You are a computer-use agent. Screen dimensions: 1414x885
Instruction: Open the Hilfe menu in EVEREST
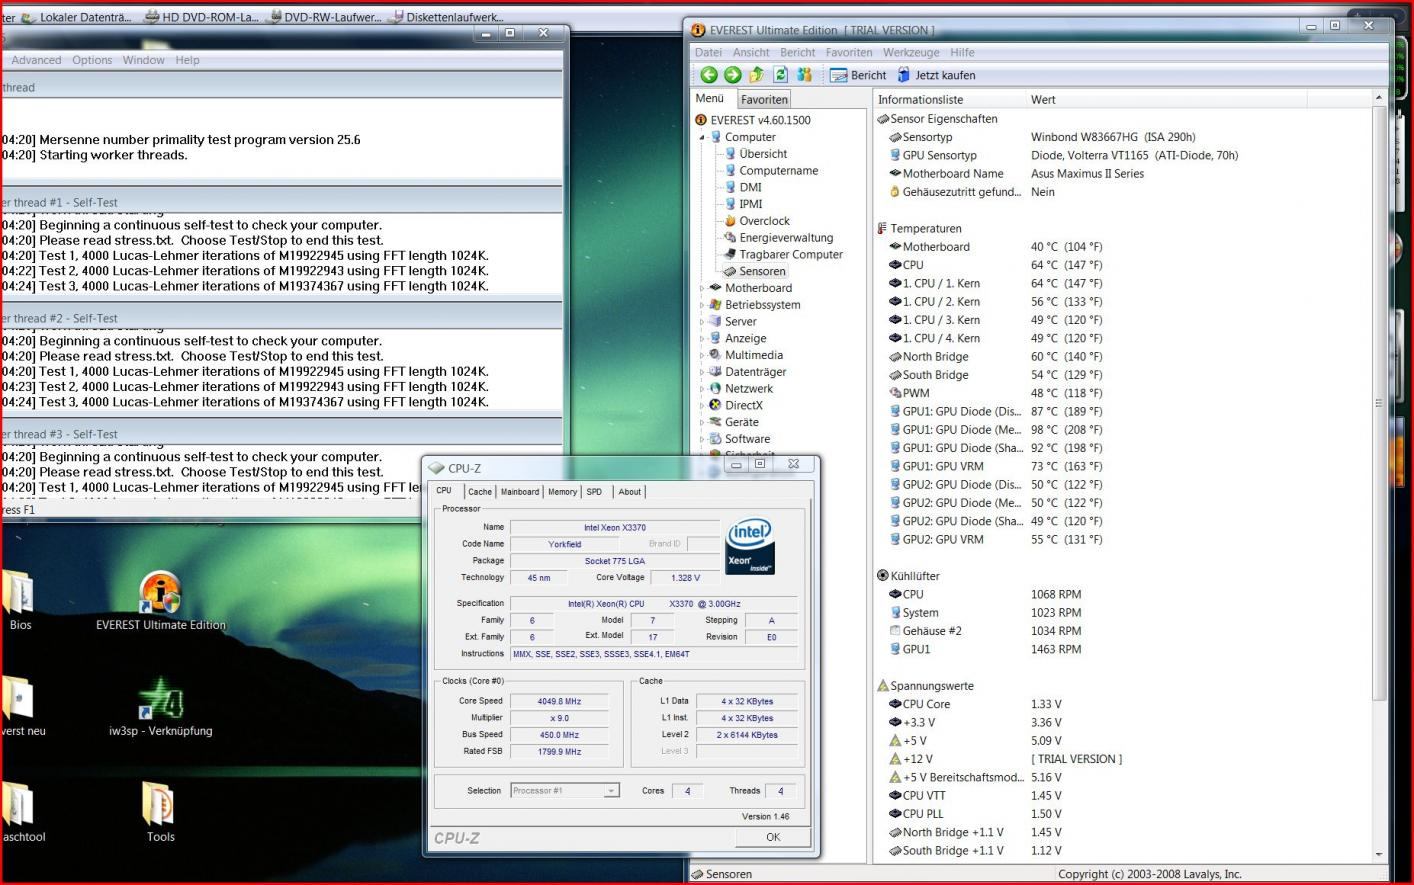click(962, 53)
